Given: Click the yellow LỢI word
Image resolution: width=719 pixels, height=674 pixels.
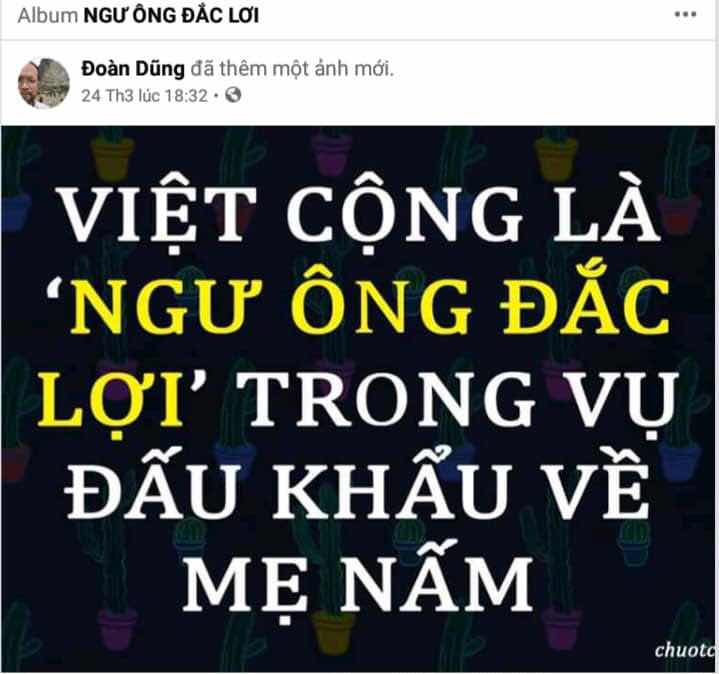Looking at the screenshot, I should pyautogui.click(x=111, y=399).
